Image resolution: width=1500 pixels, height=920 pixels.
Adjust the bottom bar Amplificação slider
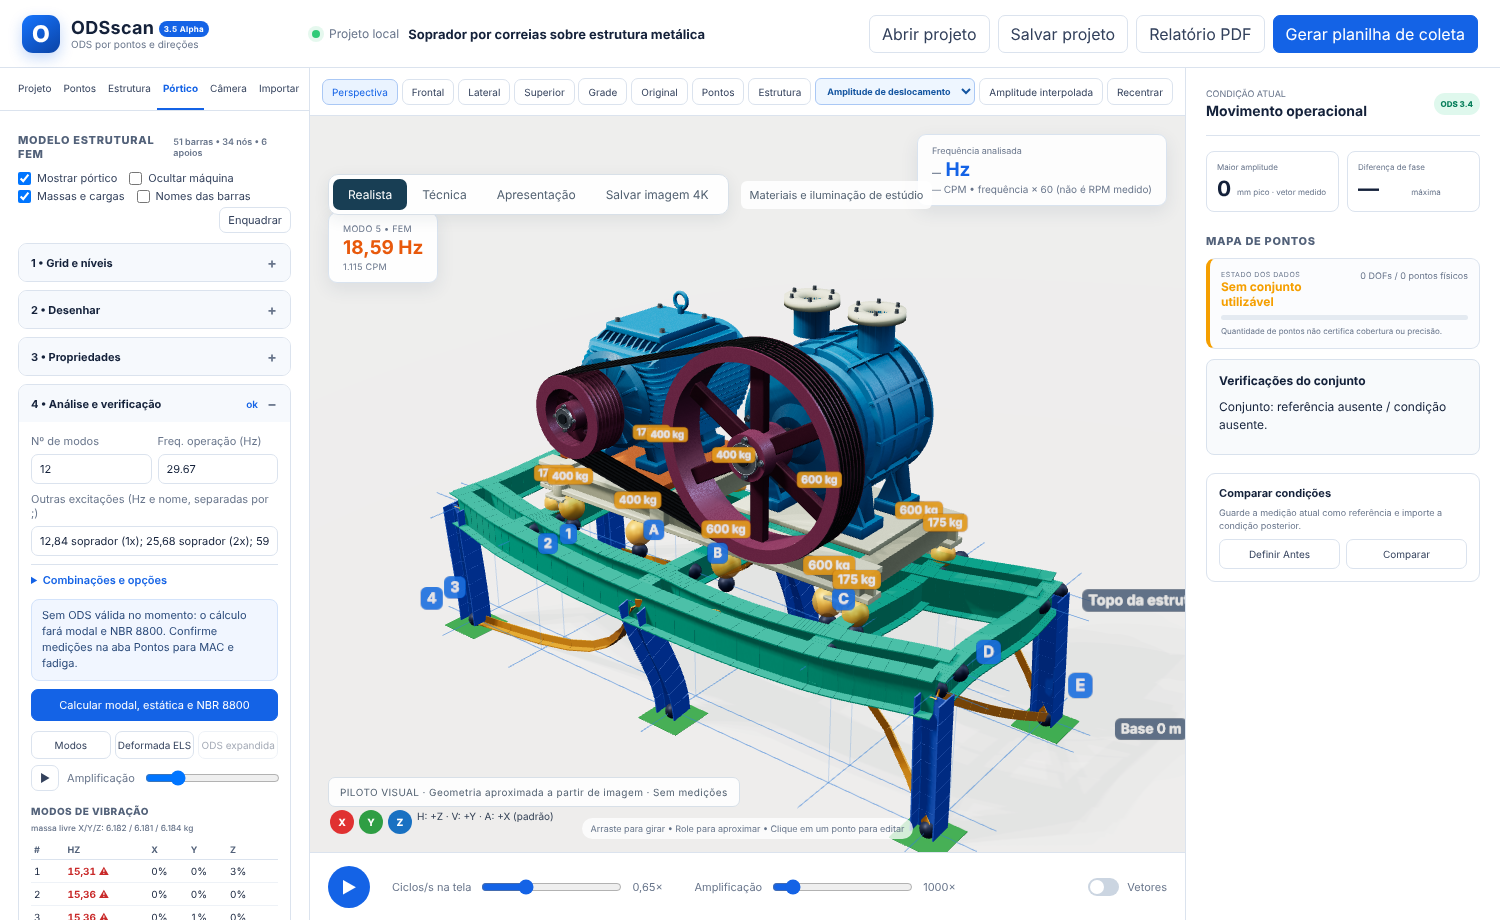[842, 887]
